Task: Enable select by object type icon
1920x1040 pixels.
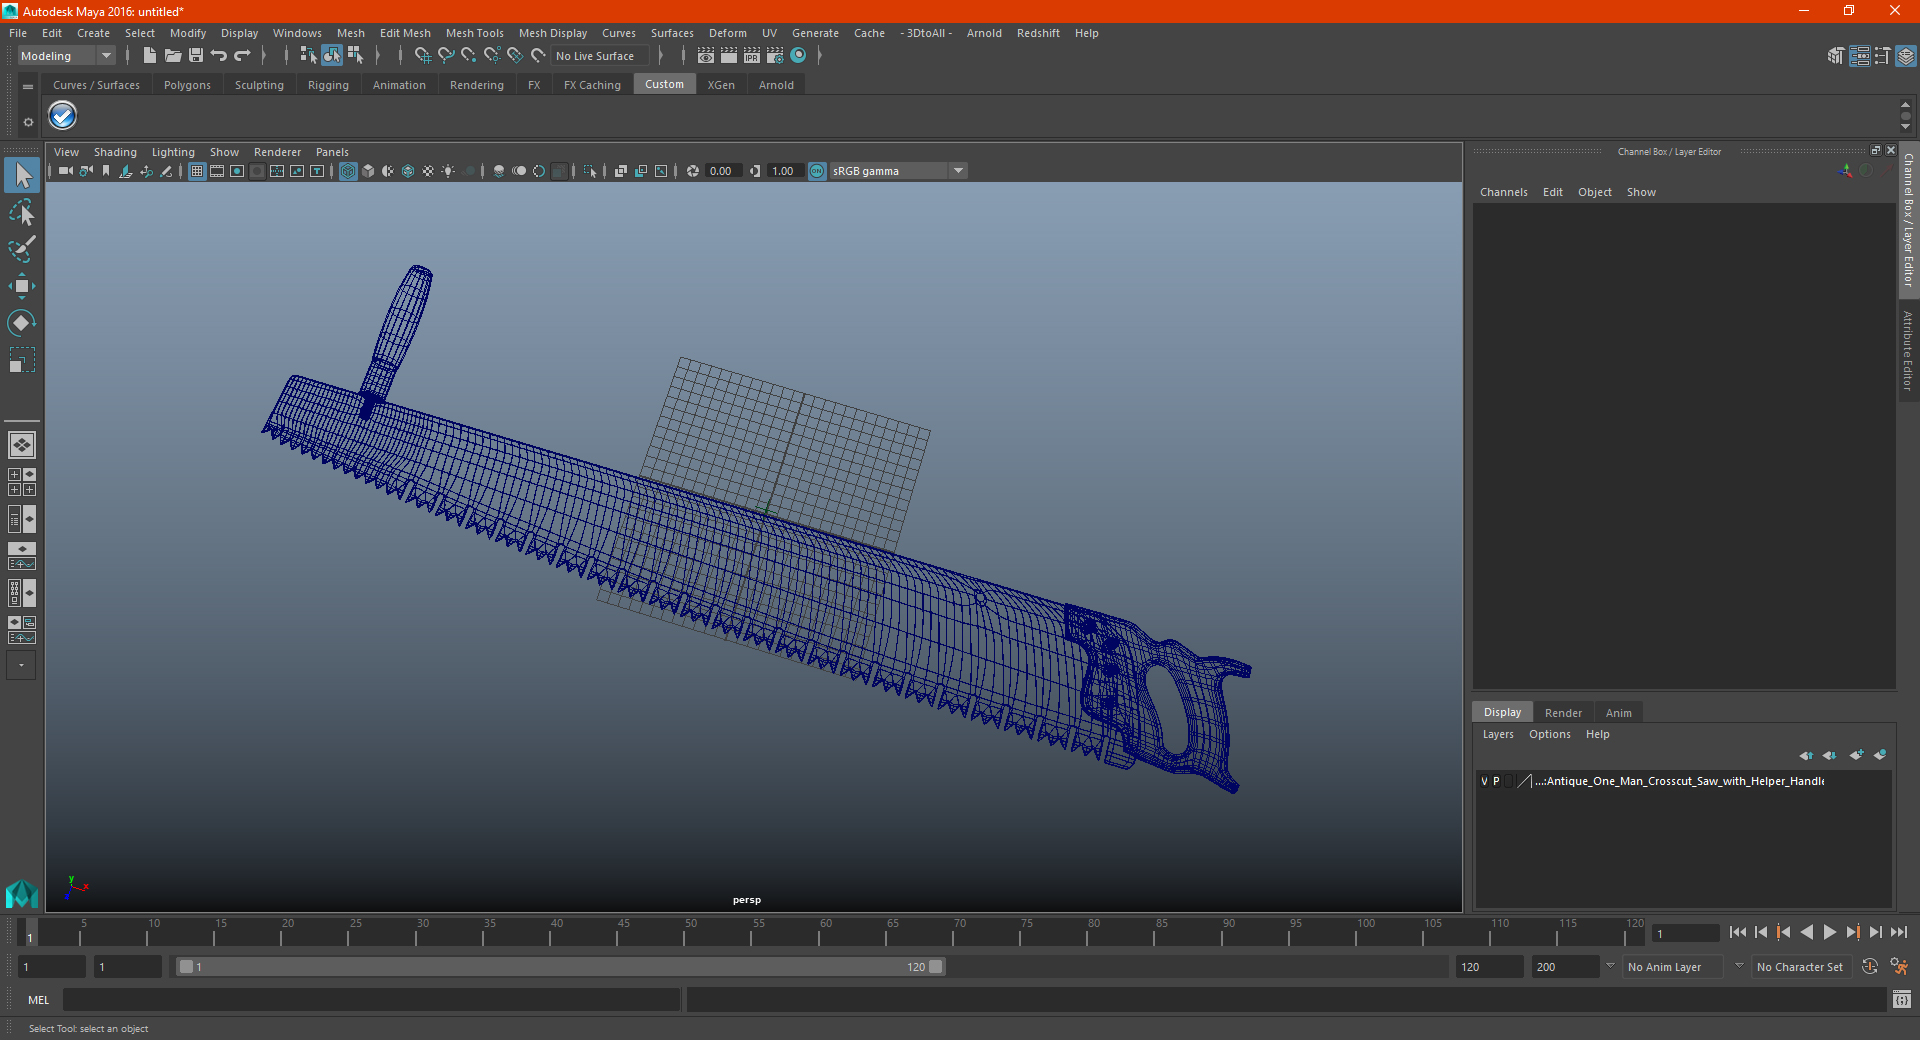Action: pyautogui.click(x=331, y=56)
